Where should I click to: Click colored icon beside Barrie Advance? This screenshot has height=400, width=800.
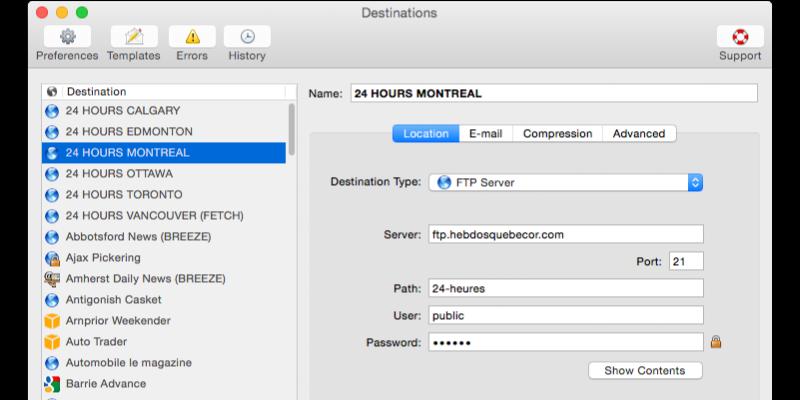(x=52, y=384)
